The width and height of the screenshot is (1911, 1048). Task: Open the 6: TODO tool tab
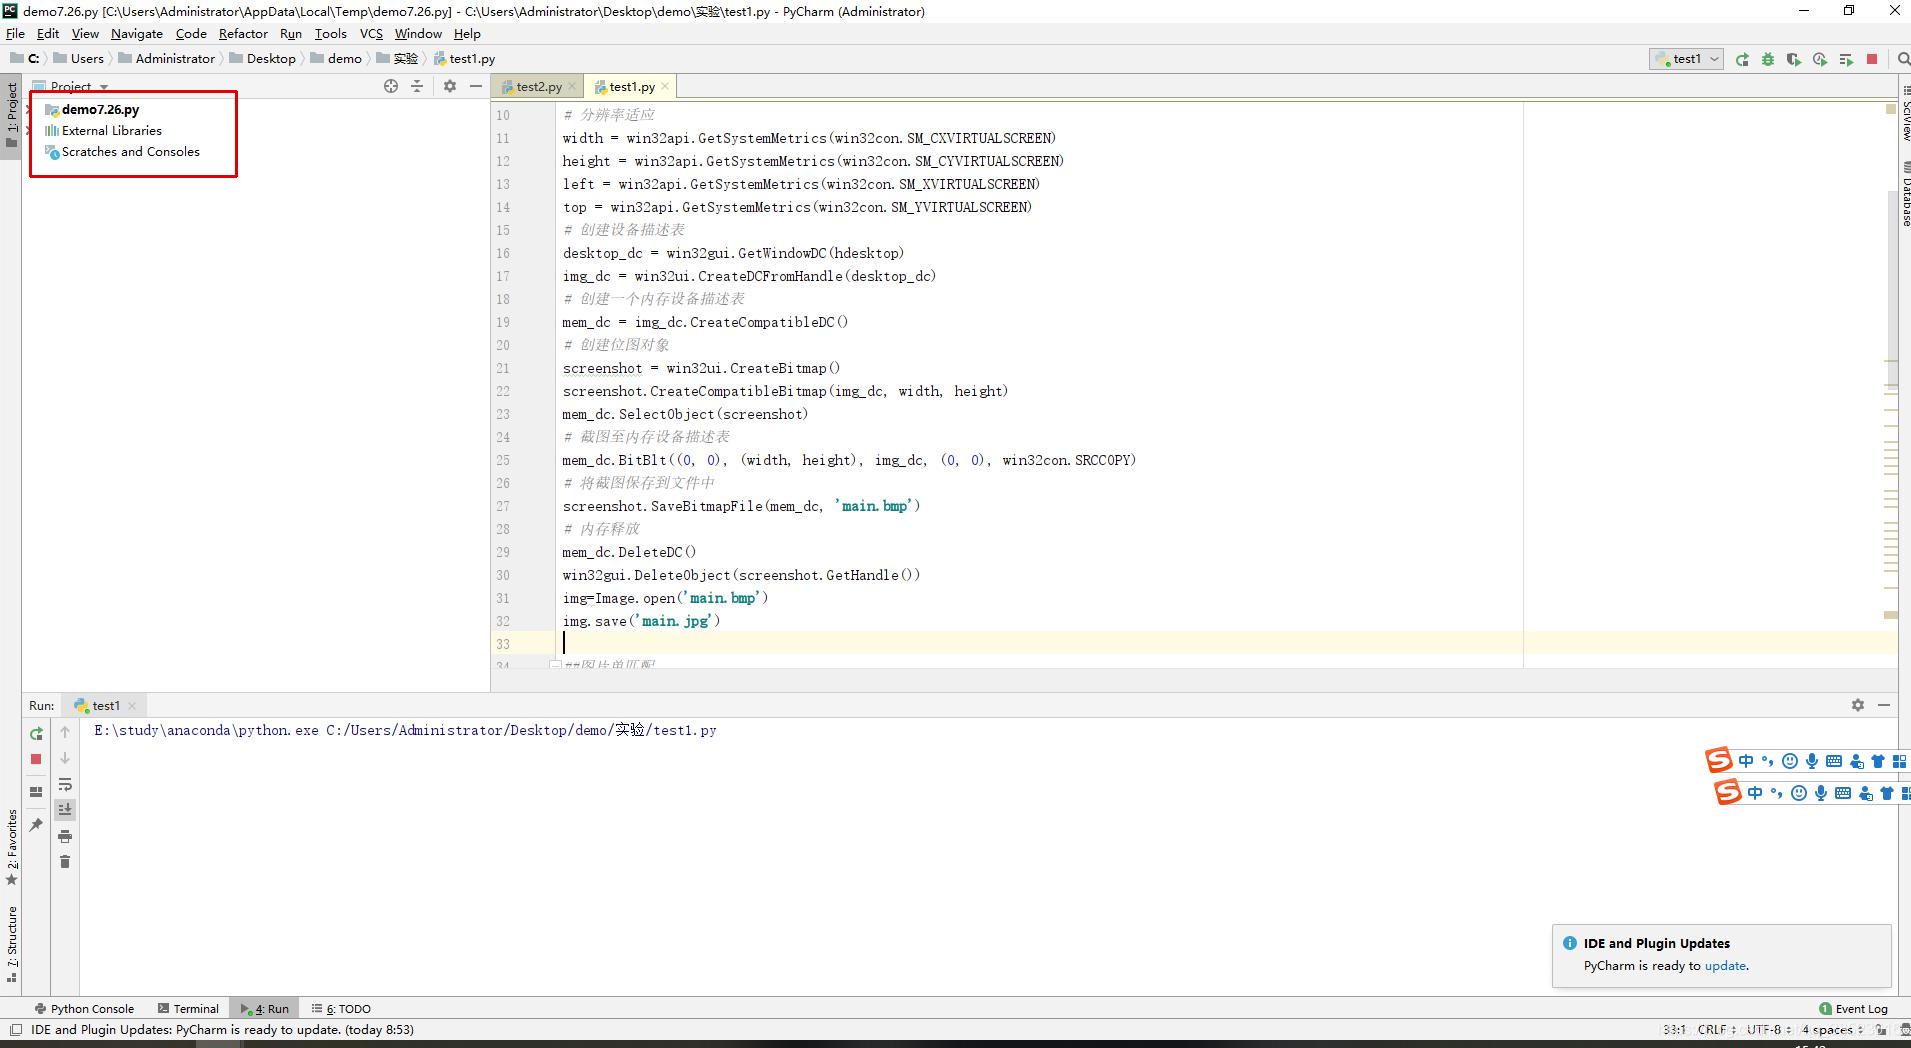click(341, 1009)
